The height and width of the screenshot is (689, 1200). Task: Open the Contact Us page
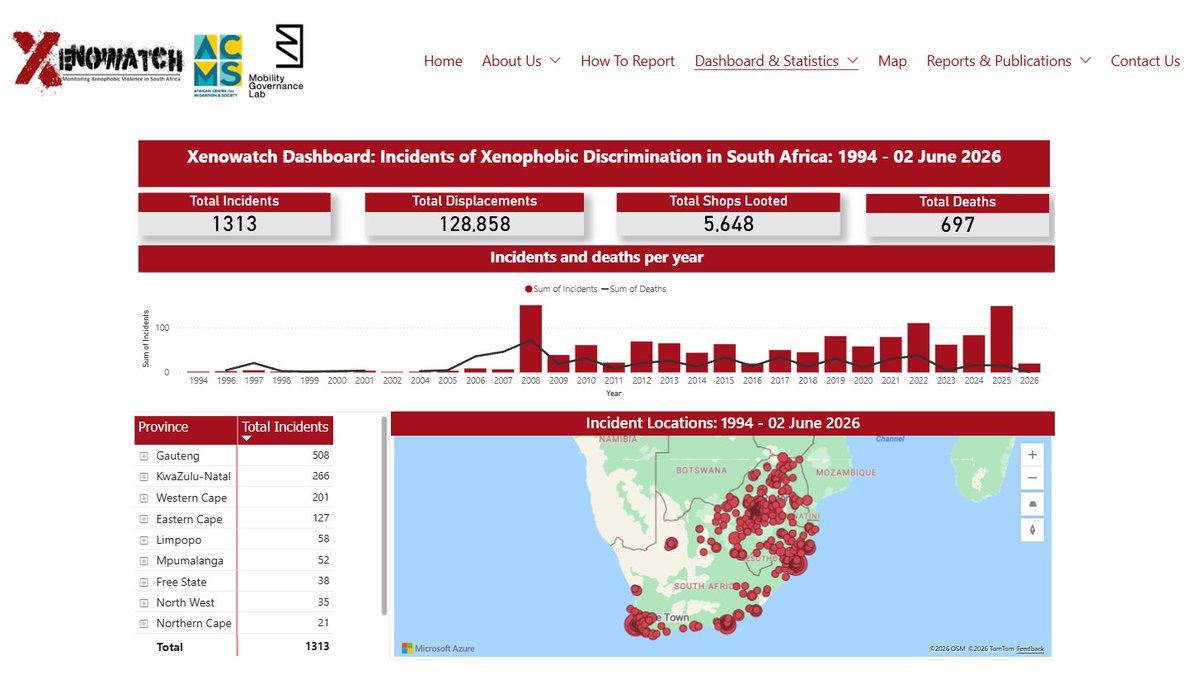pyautogui.click(x=1145, y=61)
